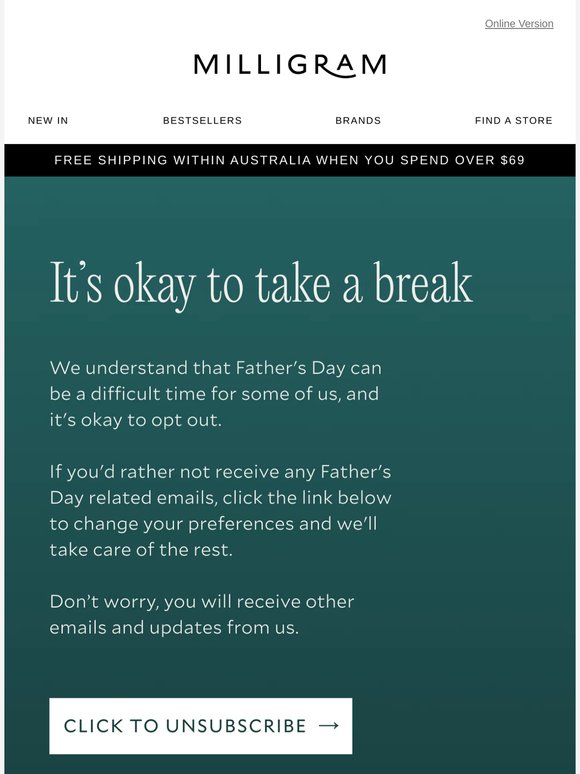Click the 'Don't worry, you will receive' paragraph
580x774 pixels.
click(202, 615)
